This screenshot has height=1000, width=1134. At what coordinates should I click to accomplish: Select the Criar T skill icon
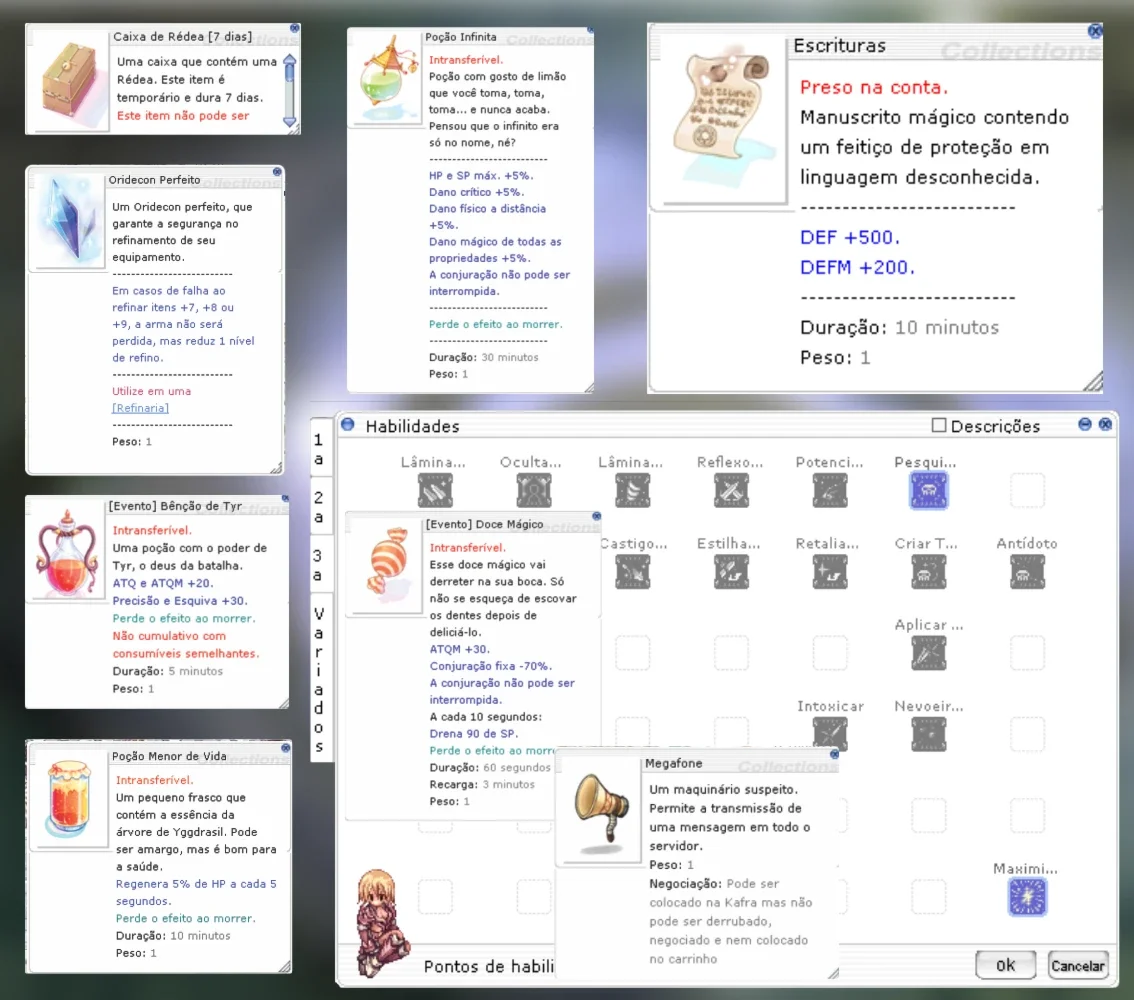pyautogui.click(x=929, y=573)
